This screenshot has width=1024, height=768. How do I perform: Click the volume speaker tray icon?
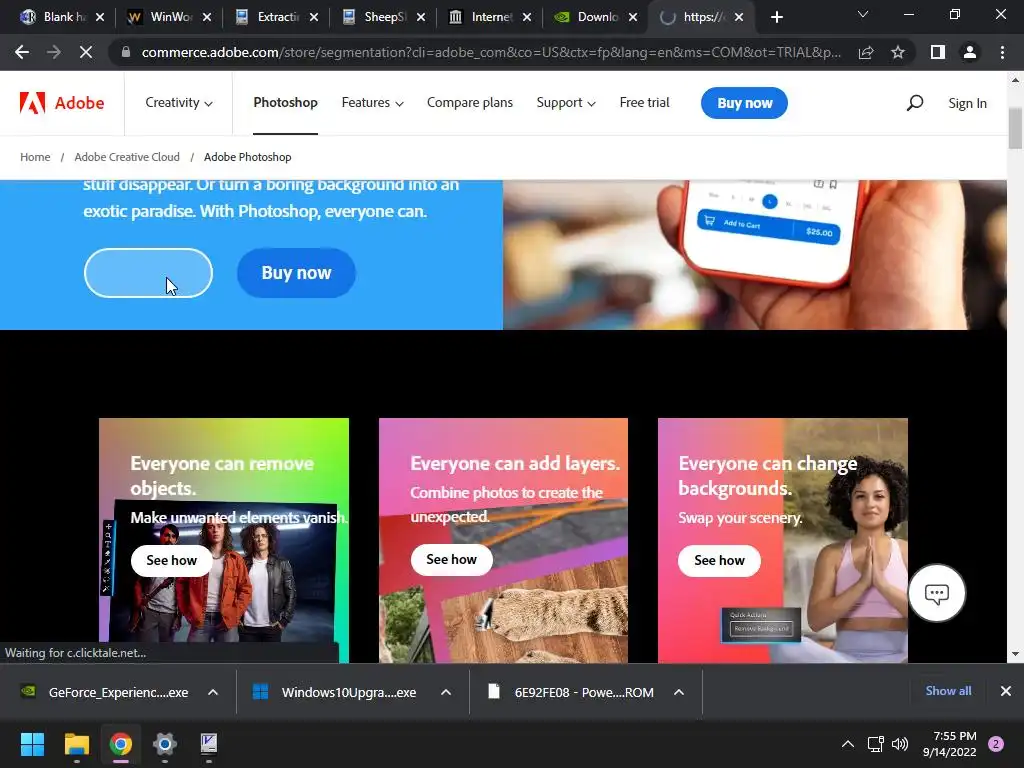click(x=900, y=744)
